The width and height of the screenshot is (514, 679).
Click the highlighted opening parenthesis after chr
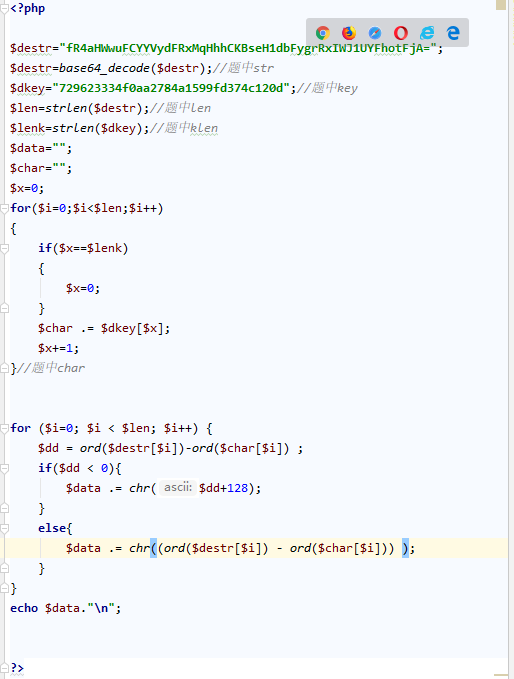click(x=153, y=548)
